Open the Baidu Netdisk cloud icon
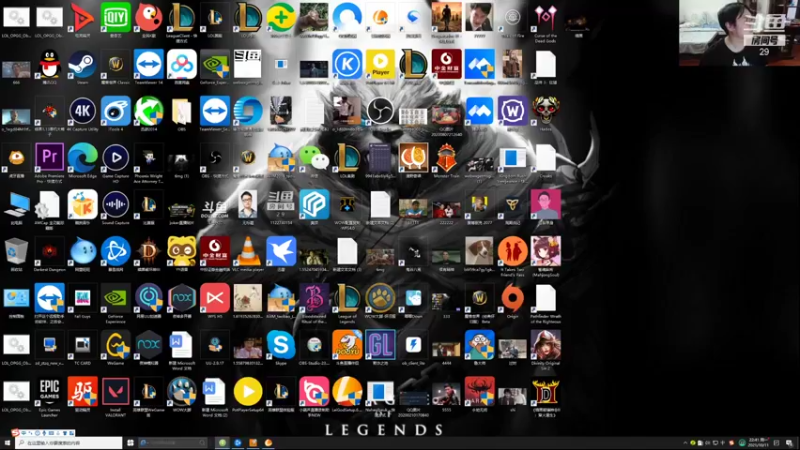The height and width of the screenshot is (450, 800). (x=182, y=64)
